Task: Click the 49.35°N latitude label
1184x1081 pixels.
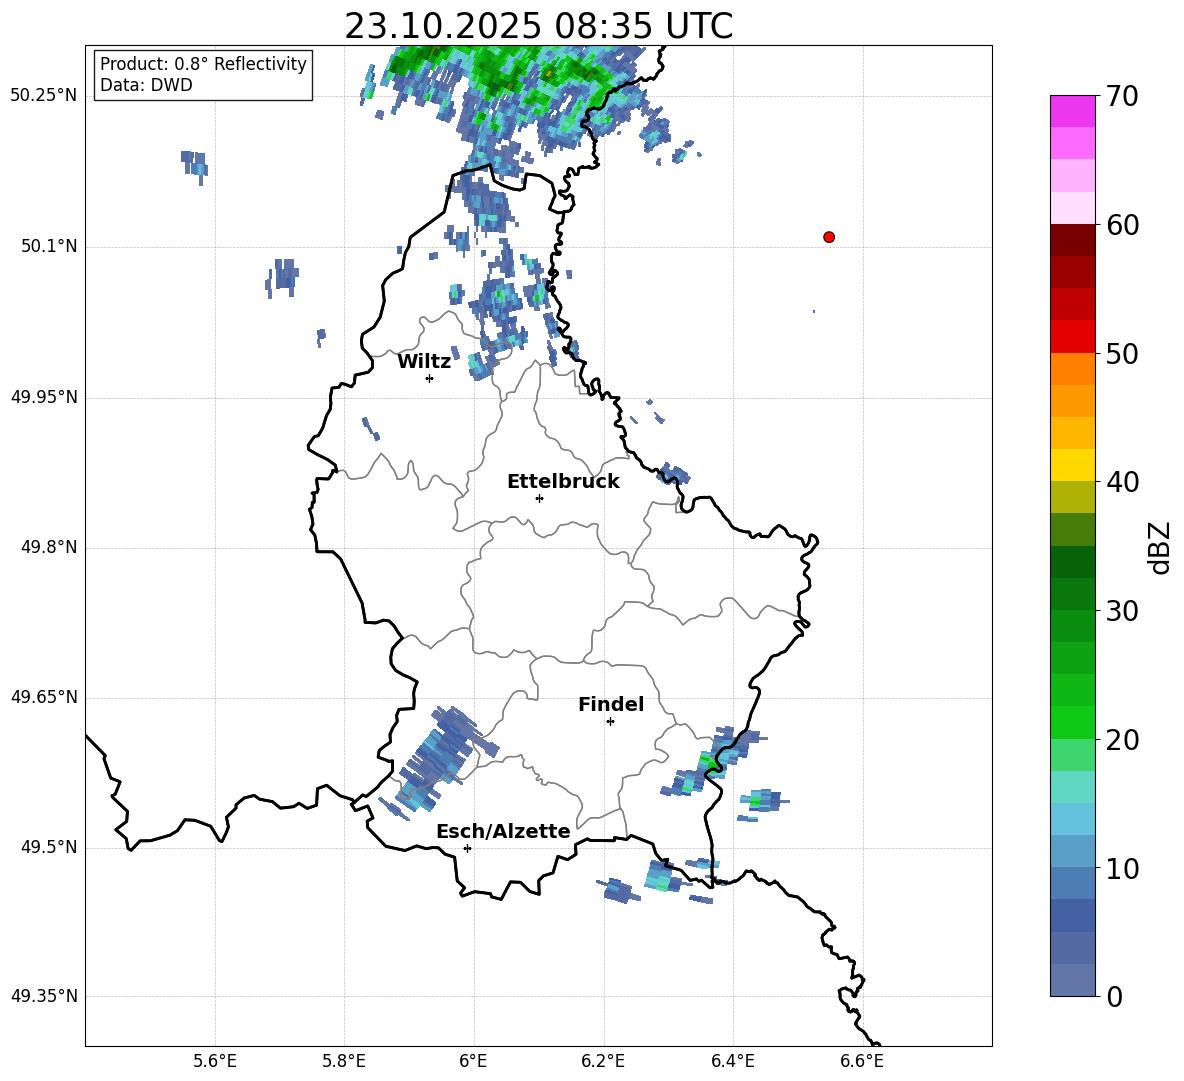Action: tap(44, 996)
